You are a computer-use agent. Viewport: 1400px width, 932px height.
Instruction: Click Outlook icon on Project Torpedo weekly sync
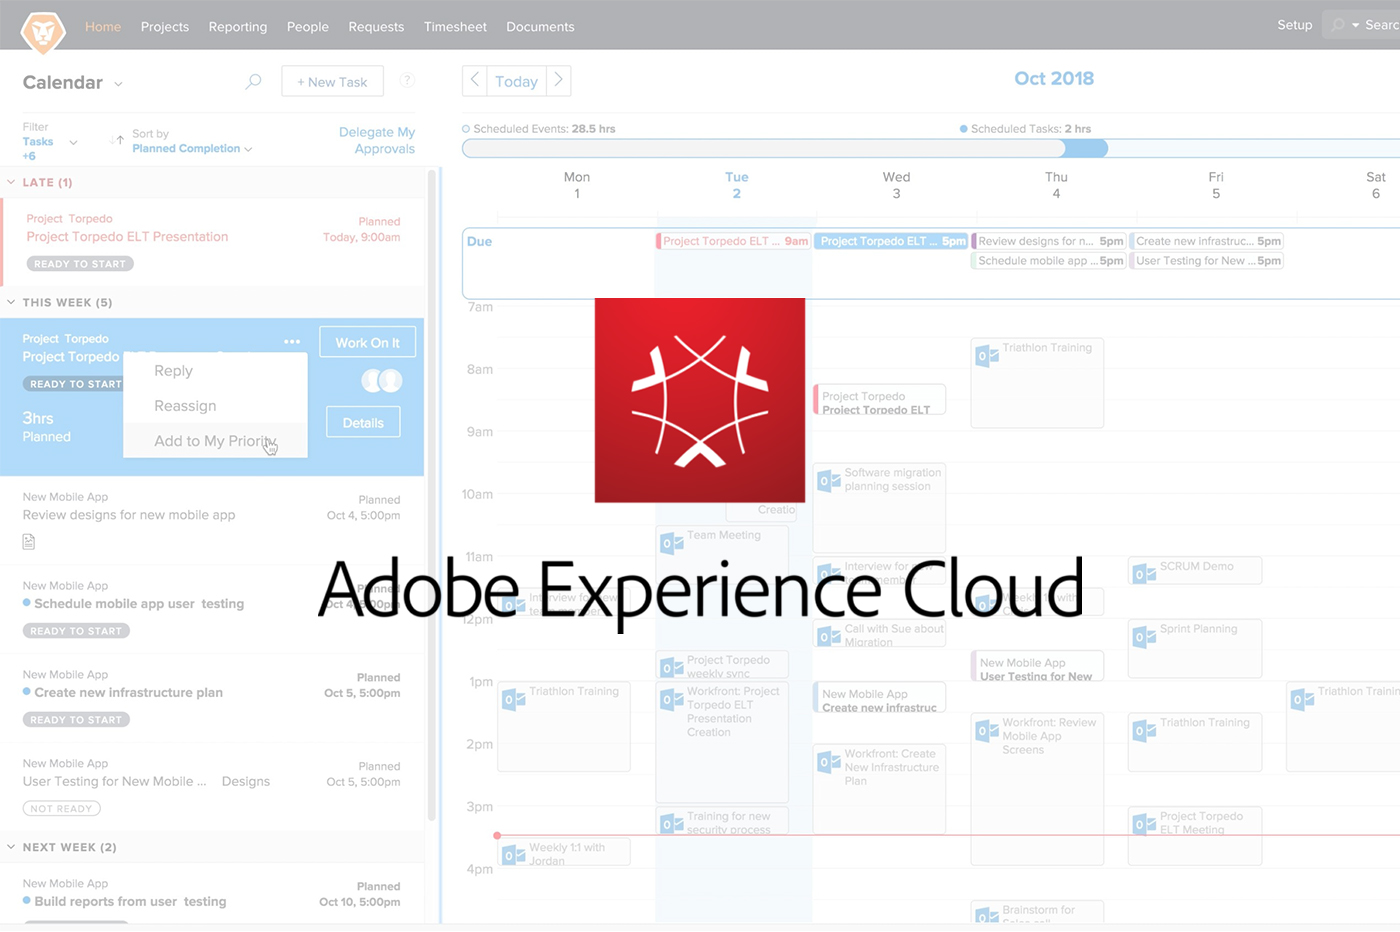[x=671, y=668]
